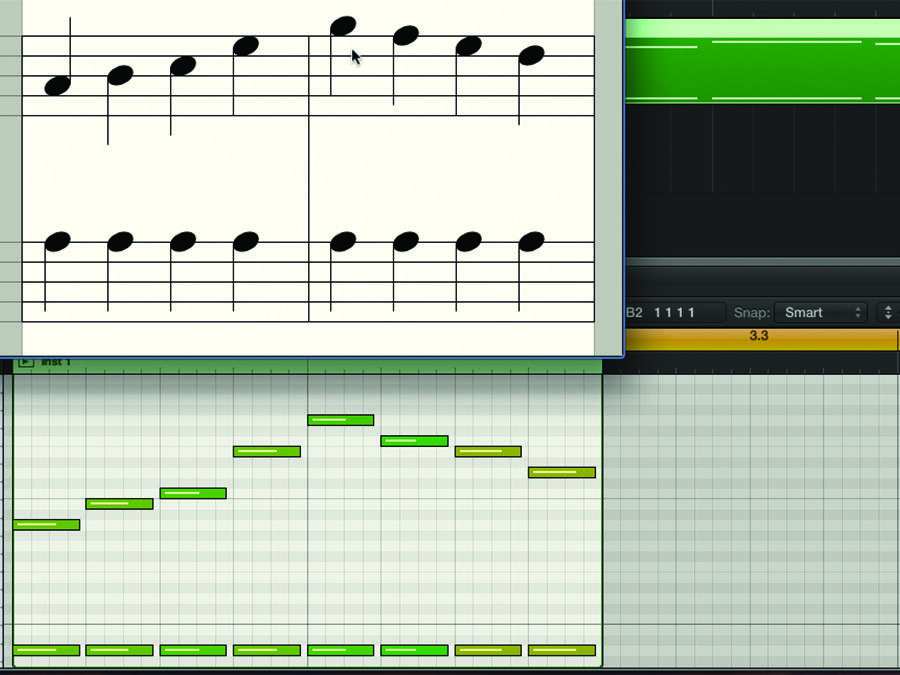
Task: Select the first ascending note in the Piano Roll
Action: (x=46, y=522)
